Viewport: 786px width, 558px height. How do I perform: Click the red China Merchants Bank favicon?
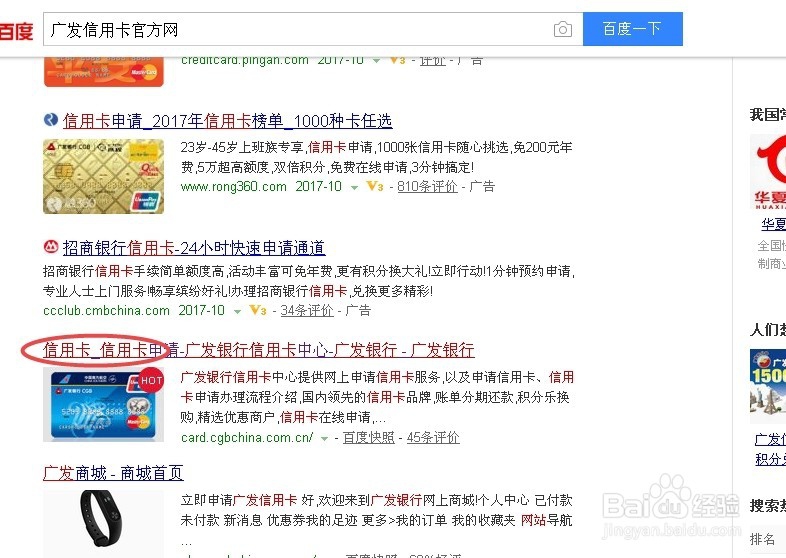(51, 247)
